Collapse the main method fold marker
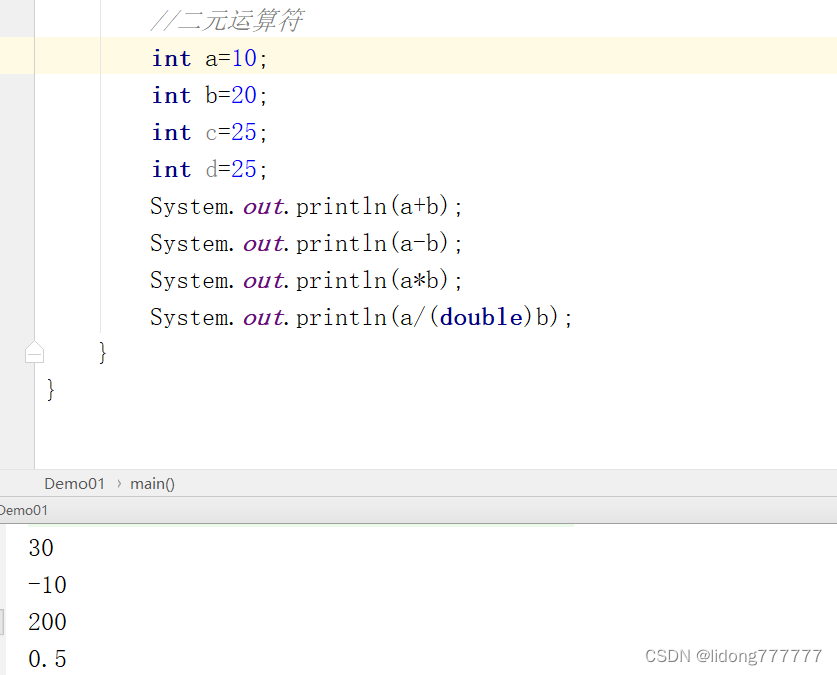The image size is (837, 675). tap(35, 352)
